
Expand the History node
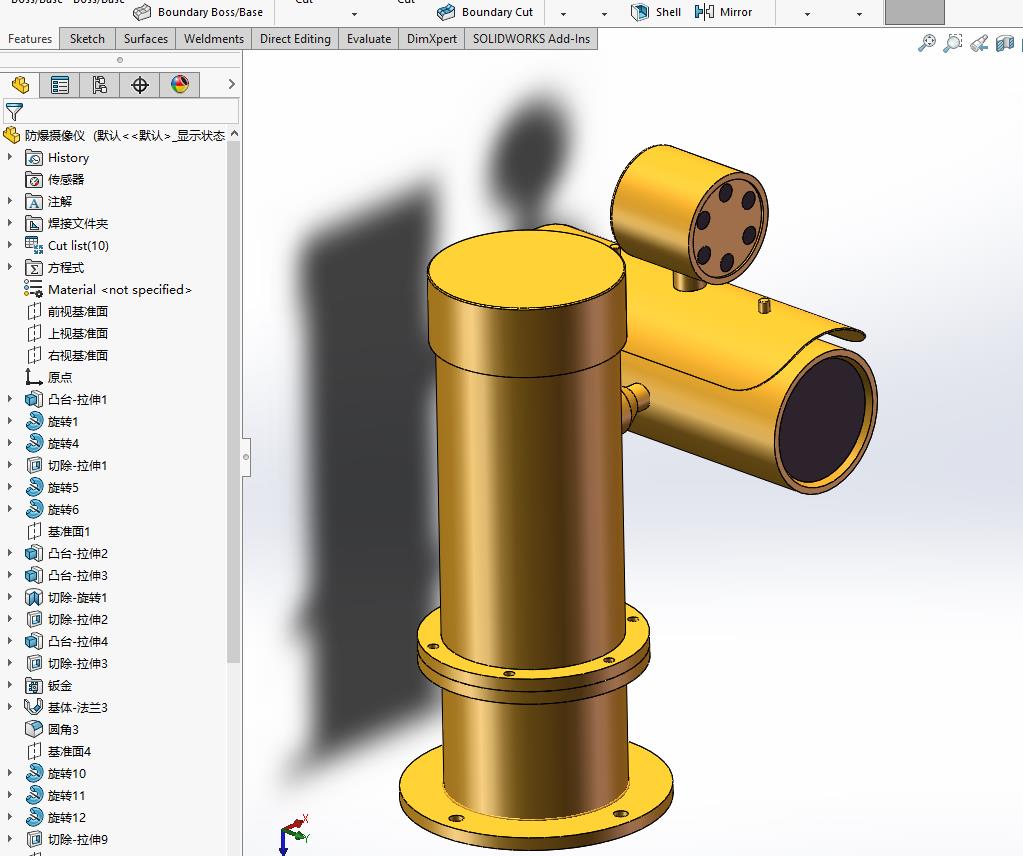tap(10, 157)
